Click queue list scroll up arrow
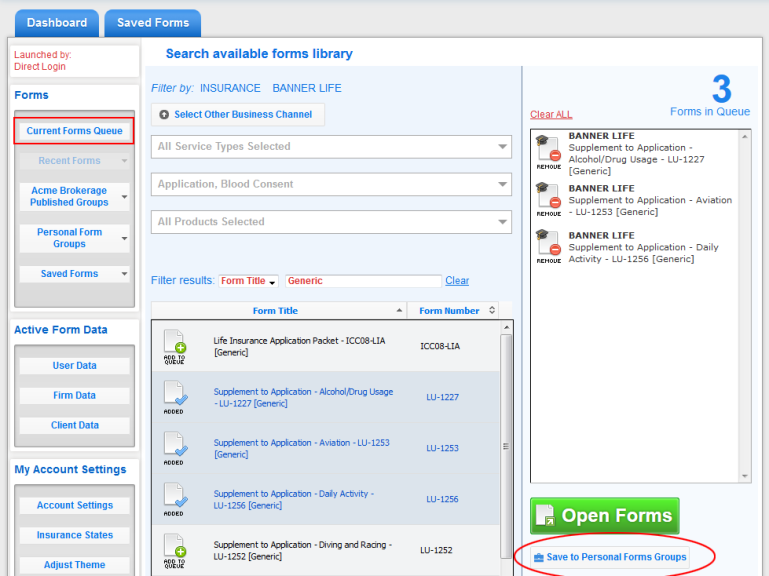The image size is (769, 576). pos(745,136)
